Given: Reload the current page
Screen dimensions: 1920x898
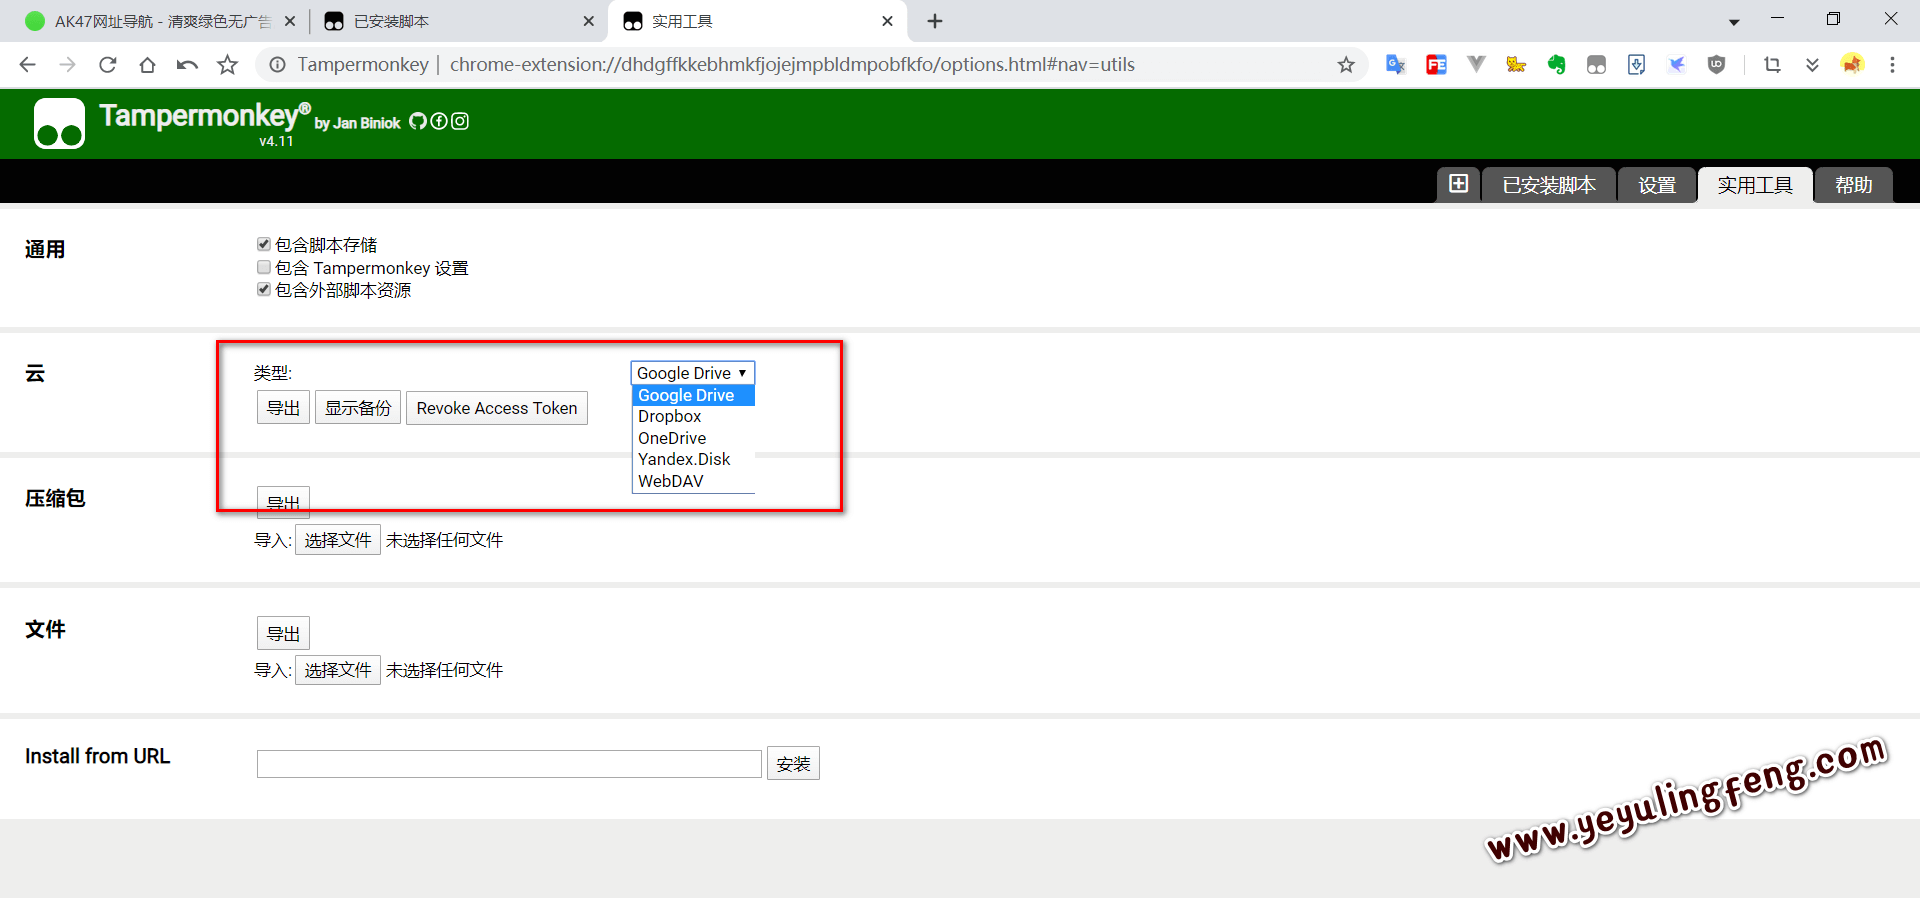Looking at the screenshot, I should pos(107,65).
